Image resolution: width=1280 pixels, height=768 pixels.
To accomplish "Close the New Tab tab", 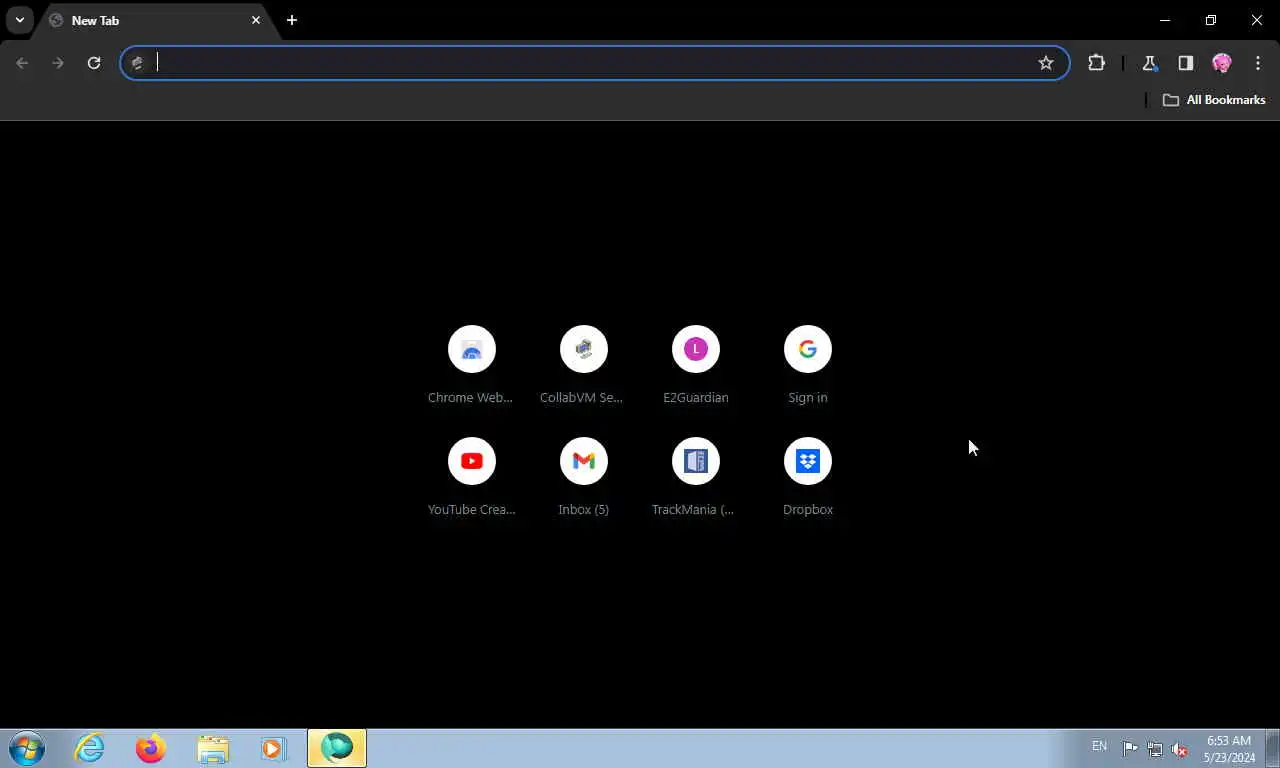I will pos(256,20).
